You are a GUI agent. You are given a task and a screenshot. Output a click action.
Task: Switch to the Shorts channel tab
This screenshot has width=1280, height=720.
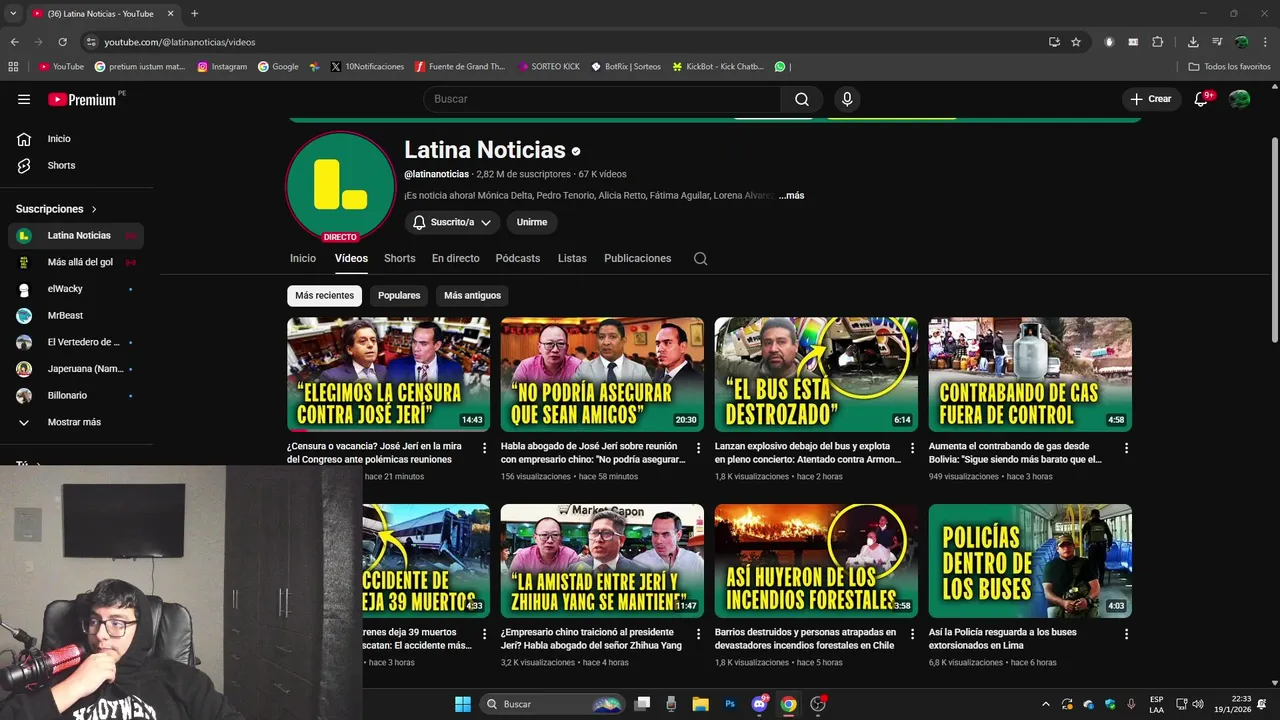tap(400, 258)
